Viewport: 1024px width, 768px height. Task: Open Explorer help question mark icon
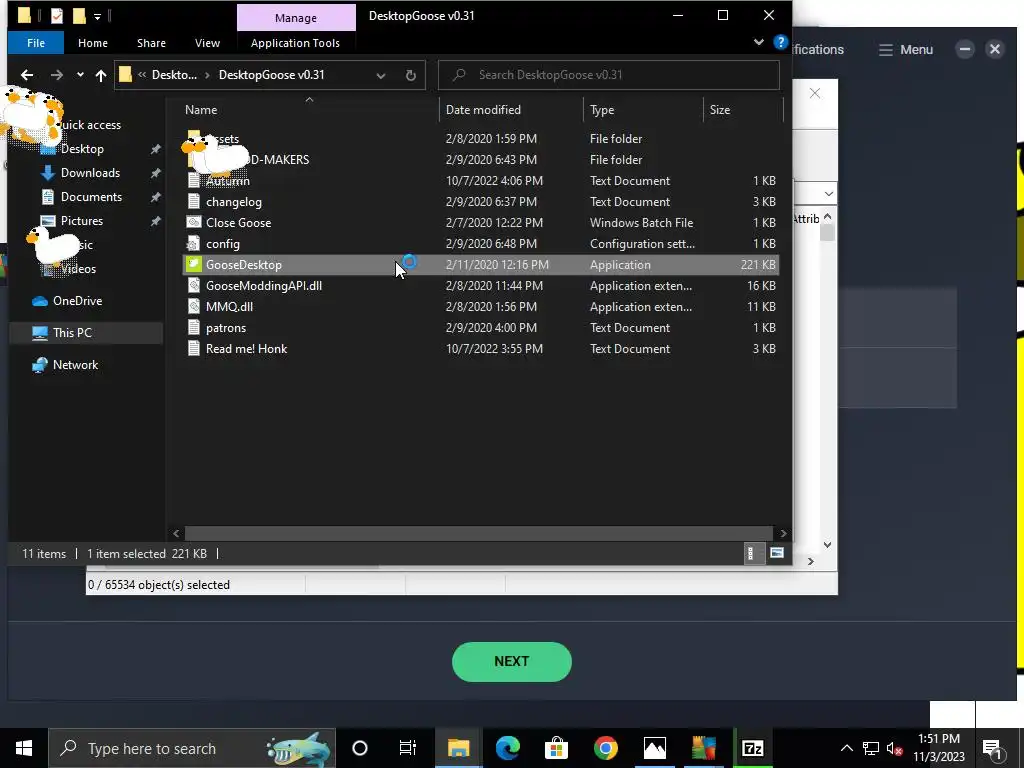tap(780, 42)
